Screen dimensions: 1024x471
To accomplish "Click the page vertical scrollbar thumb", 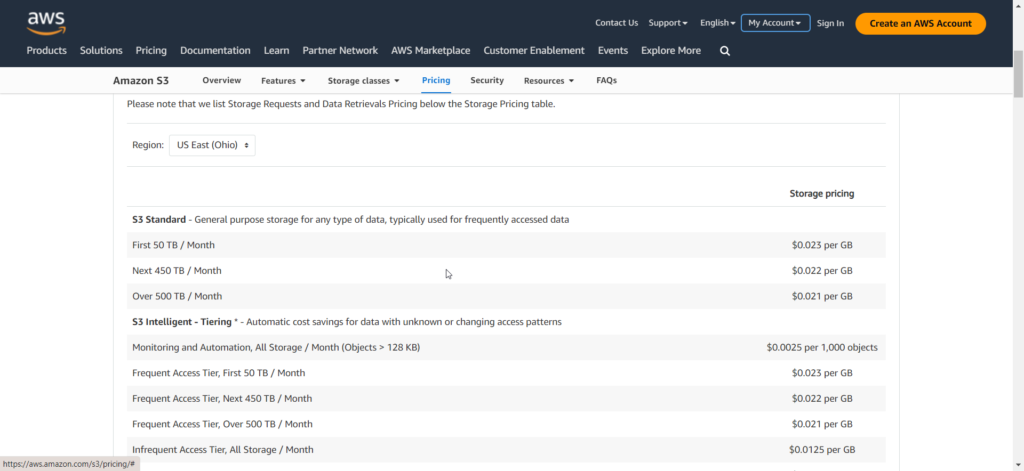I will pos(1018,73).
